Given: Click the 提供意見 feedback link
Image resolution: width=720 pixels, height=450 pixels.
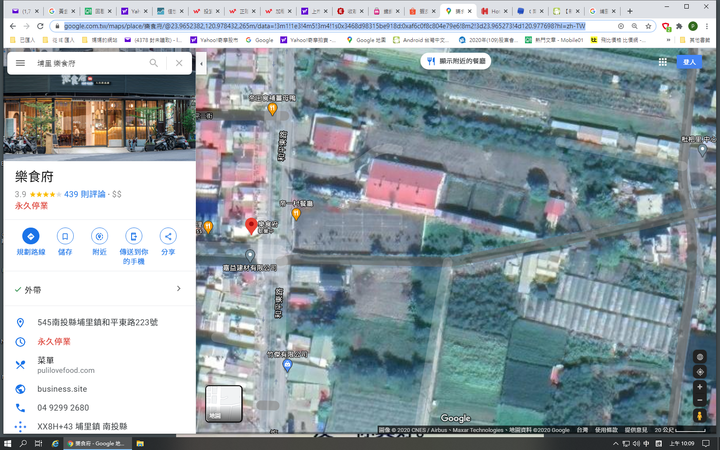Looking at the screenshot, I should [x=636, y=430].
